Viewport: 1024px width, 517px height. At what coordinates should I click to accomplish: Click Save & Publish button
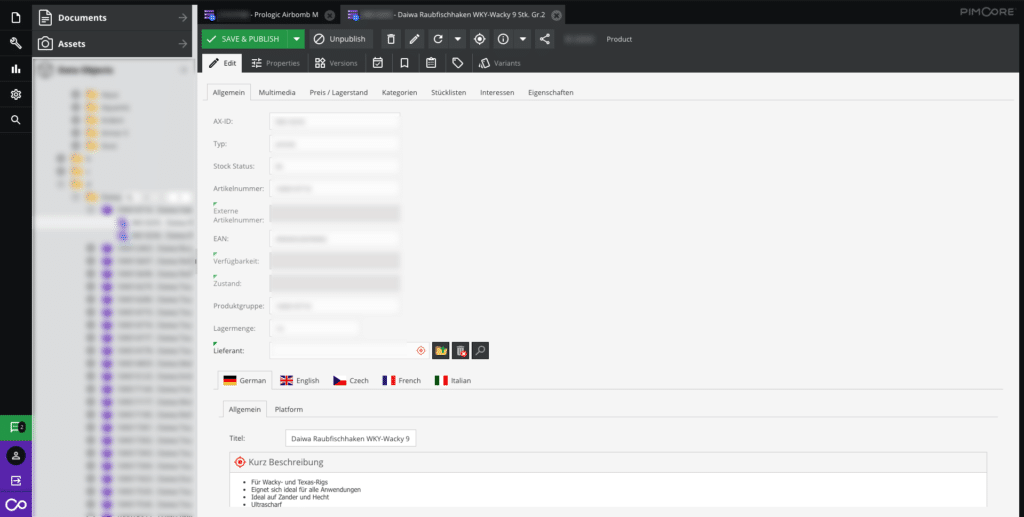(x=245, y=39)
